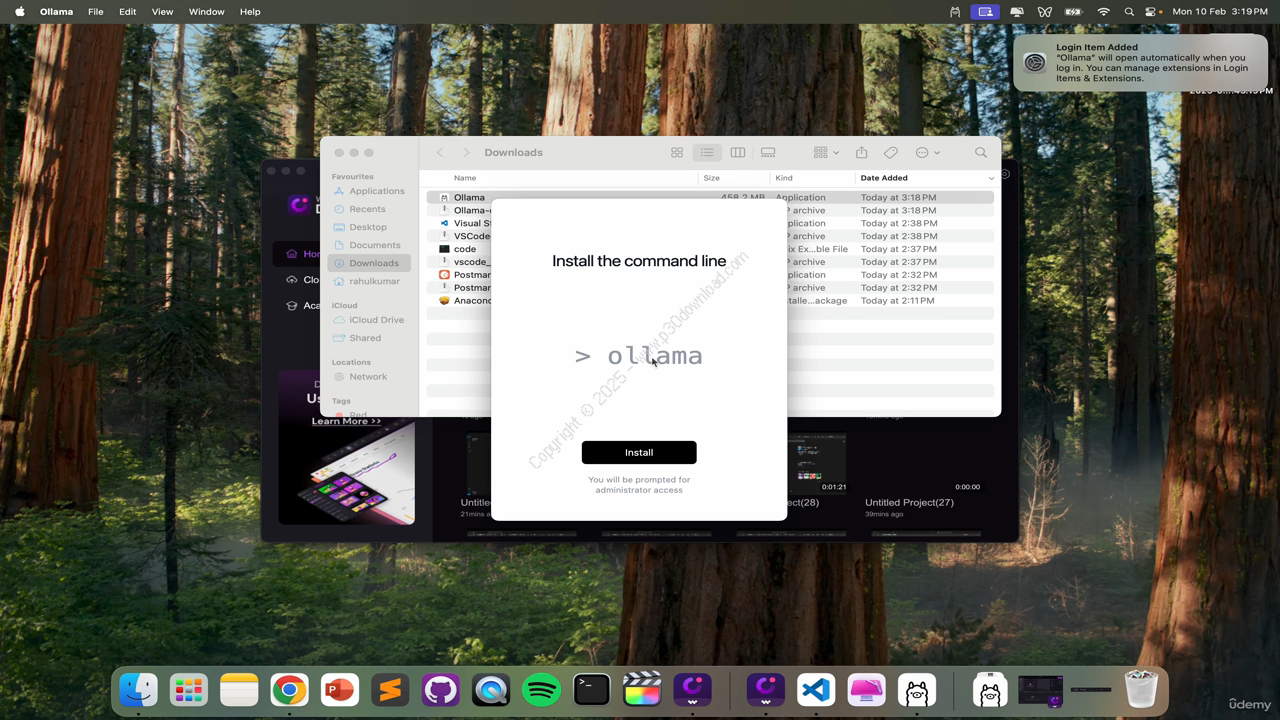Open Google Chrome from the Dock
The image size is (1280, 720).
(289, 690)
